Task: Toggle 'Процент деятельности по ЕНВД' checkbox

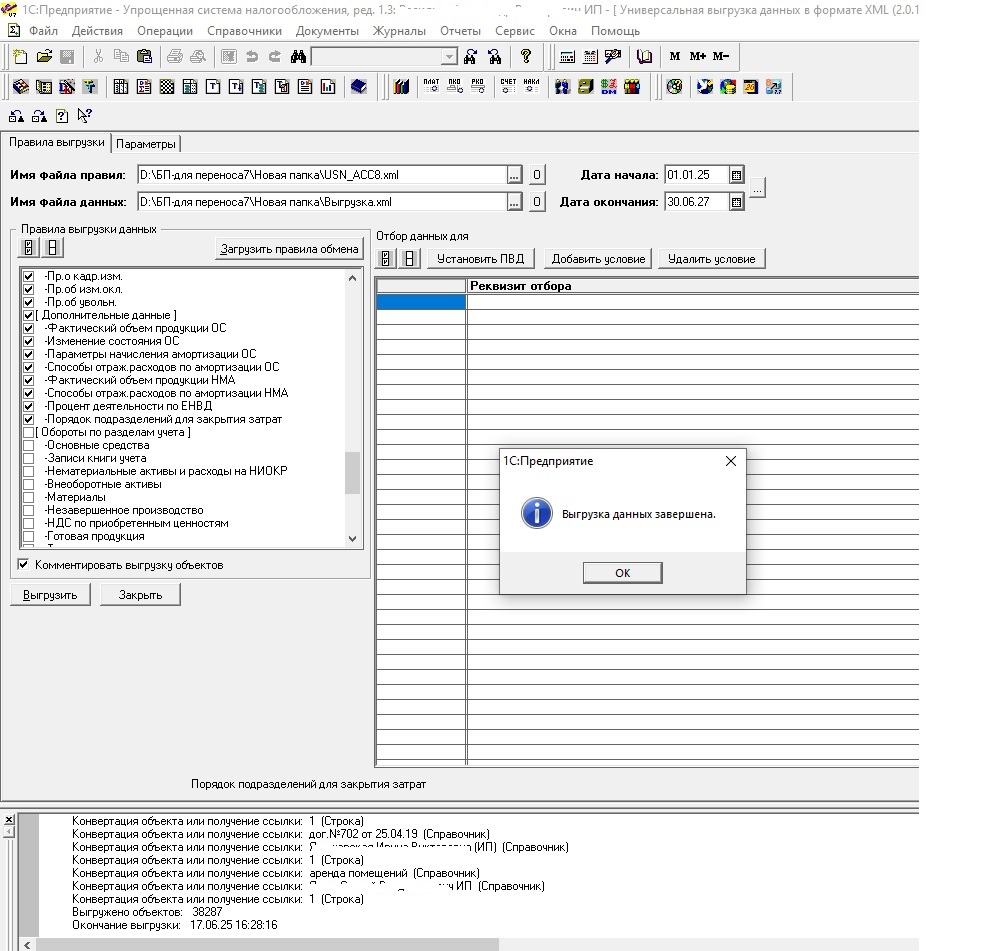Action: pyautogui.click(x=28, y=406)
